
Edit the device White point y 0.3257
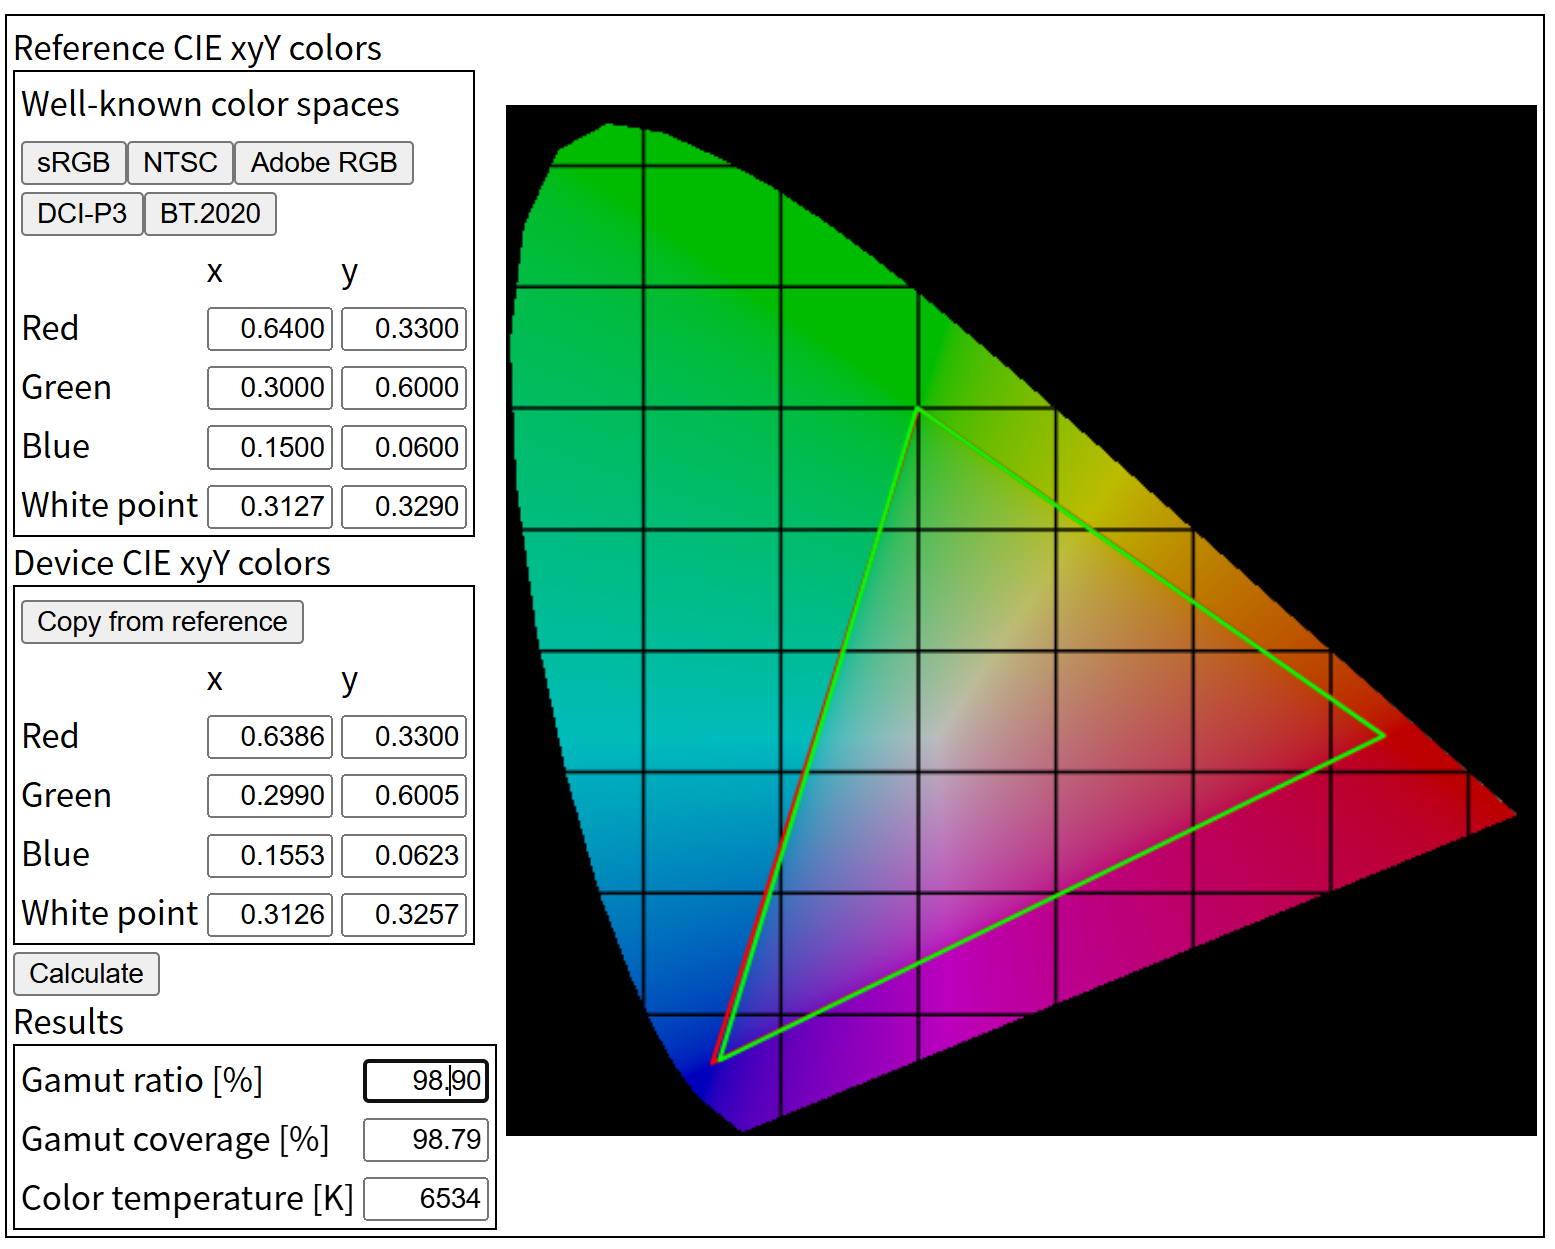404,914
